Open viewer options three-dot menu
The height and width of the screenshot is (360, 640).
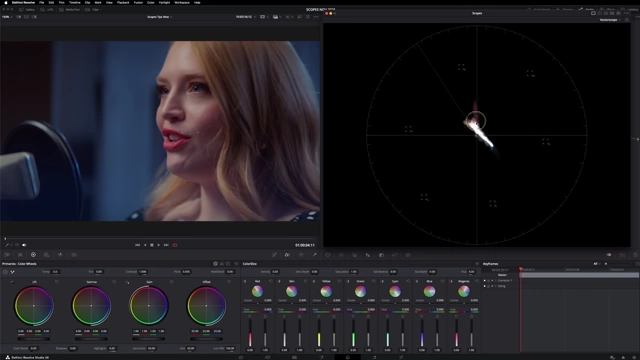pyautogui.click(x=316, y=17)
